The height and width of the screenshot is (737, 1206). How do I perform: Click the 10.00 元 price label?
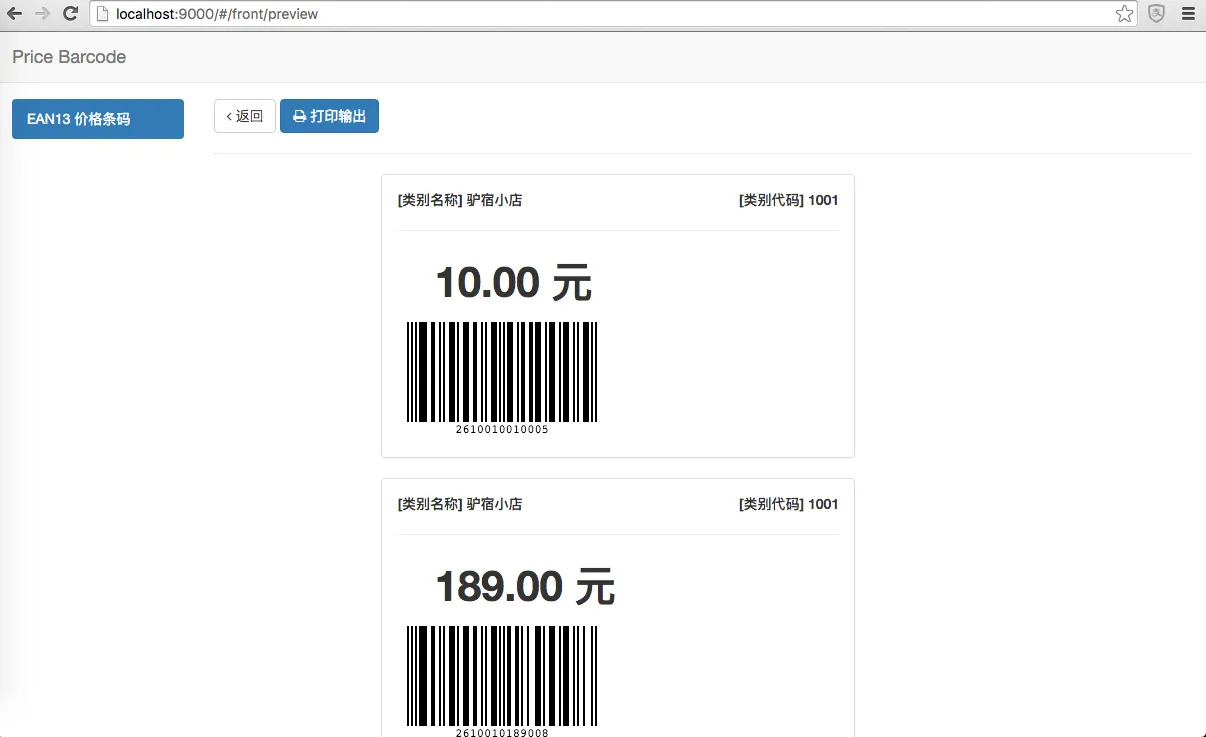point(513,282)
